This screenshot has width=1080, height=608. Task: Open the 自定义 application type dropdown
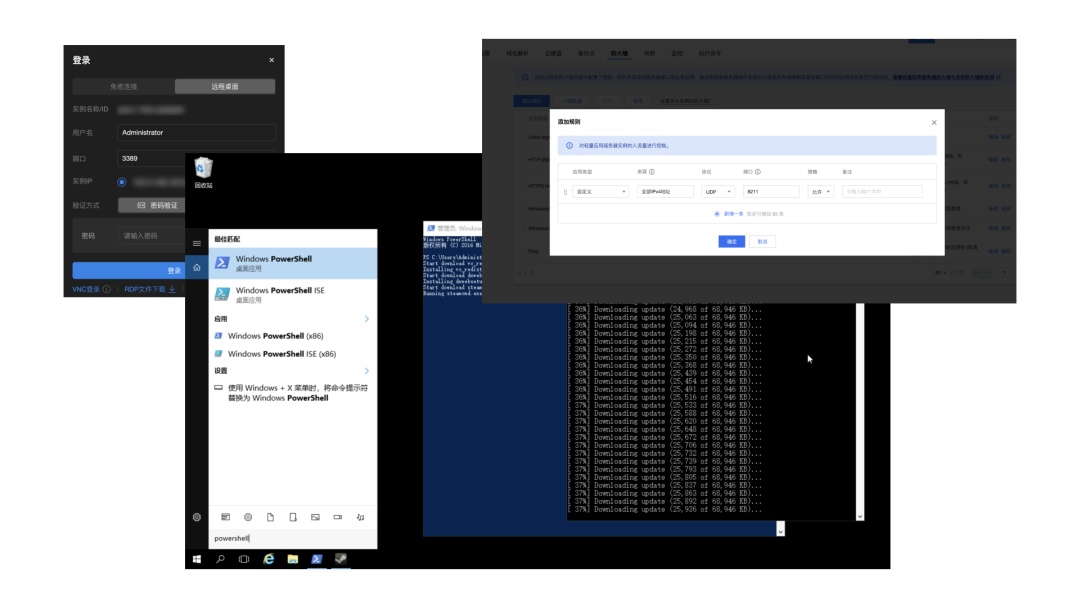(600, 192)
